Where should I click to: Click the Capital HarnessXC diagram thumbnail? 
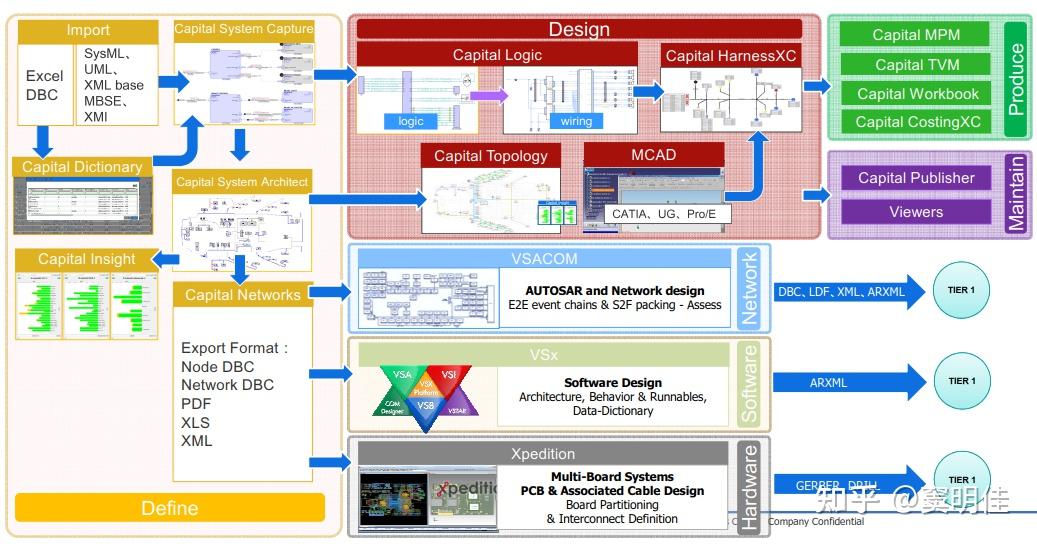(x=731, y=100)
